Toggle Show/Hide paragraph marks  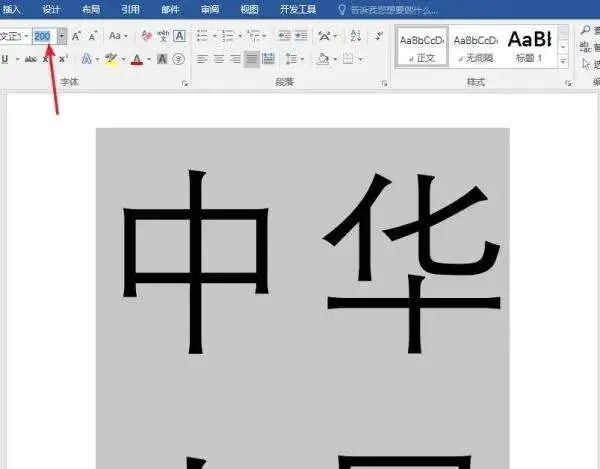379,36
